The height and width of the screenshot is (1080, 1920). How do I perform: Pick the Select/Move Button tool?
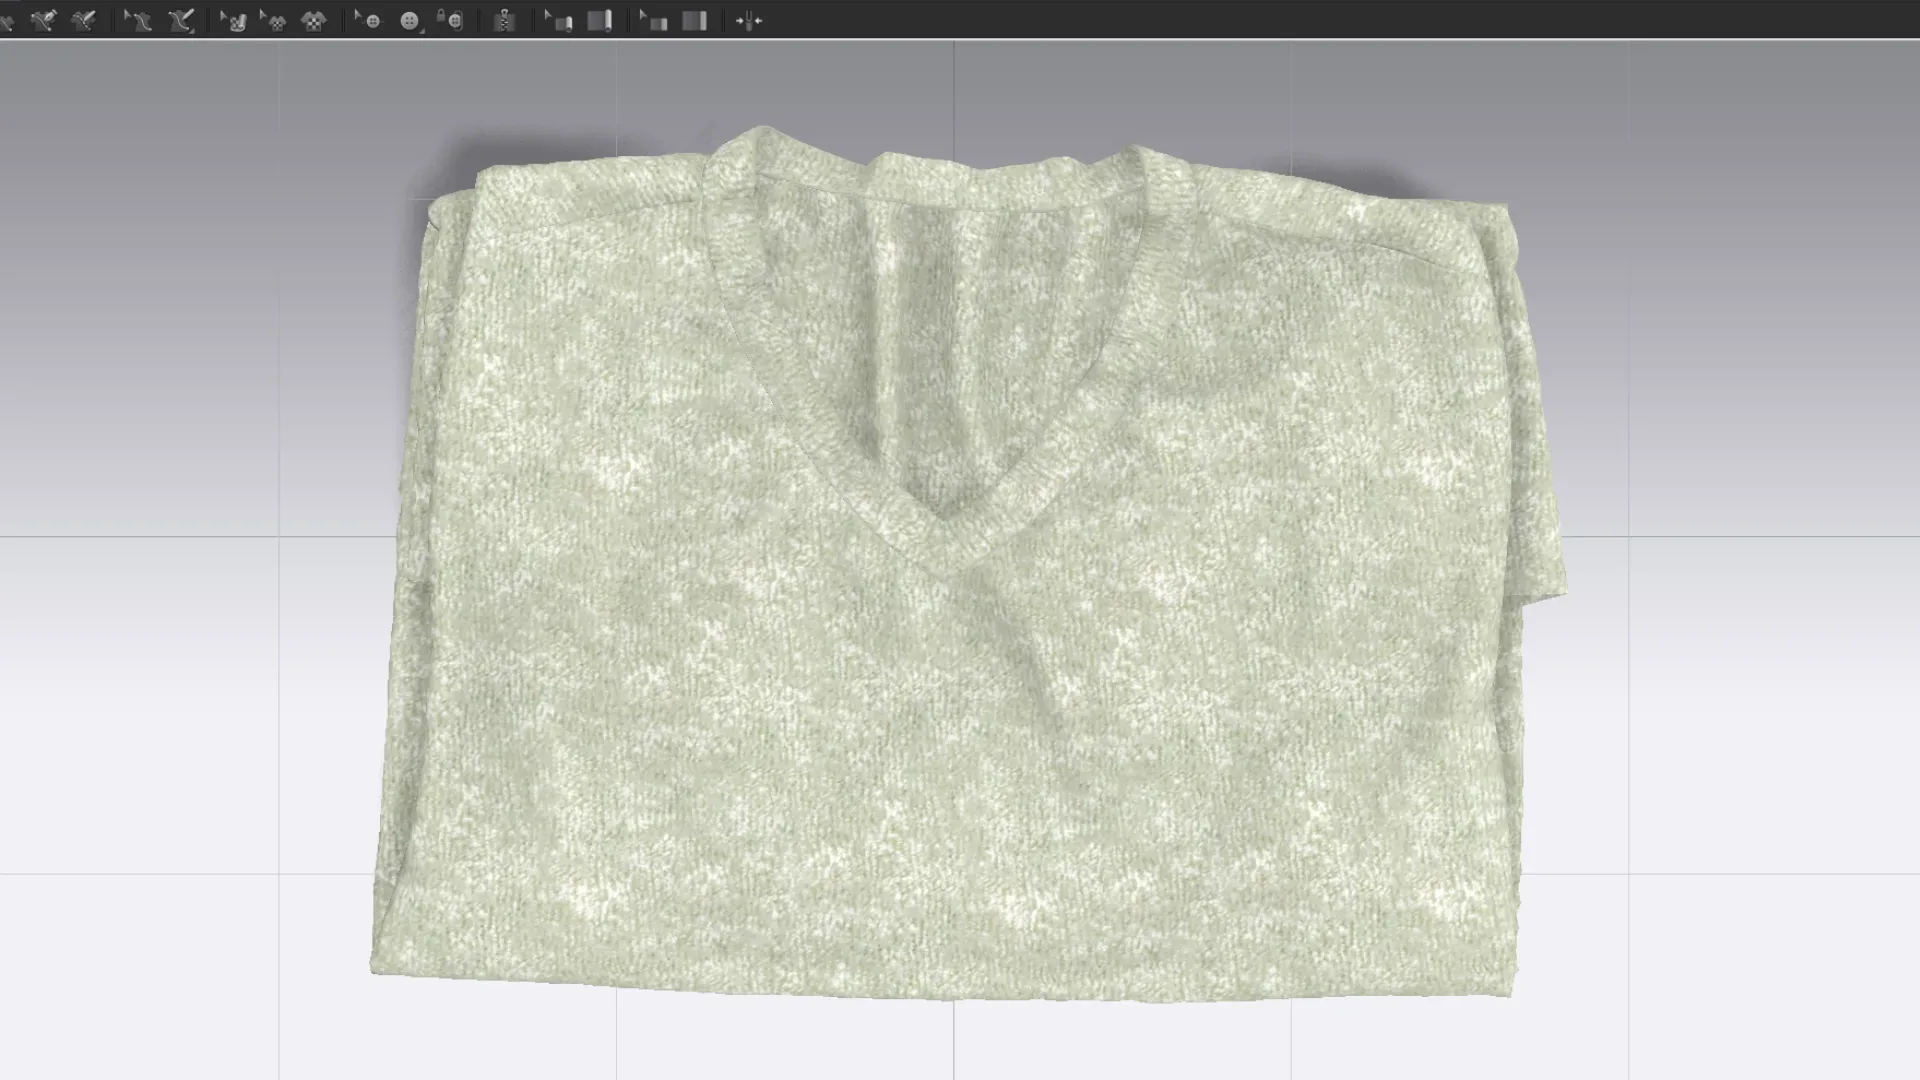369,20
